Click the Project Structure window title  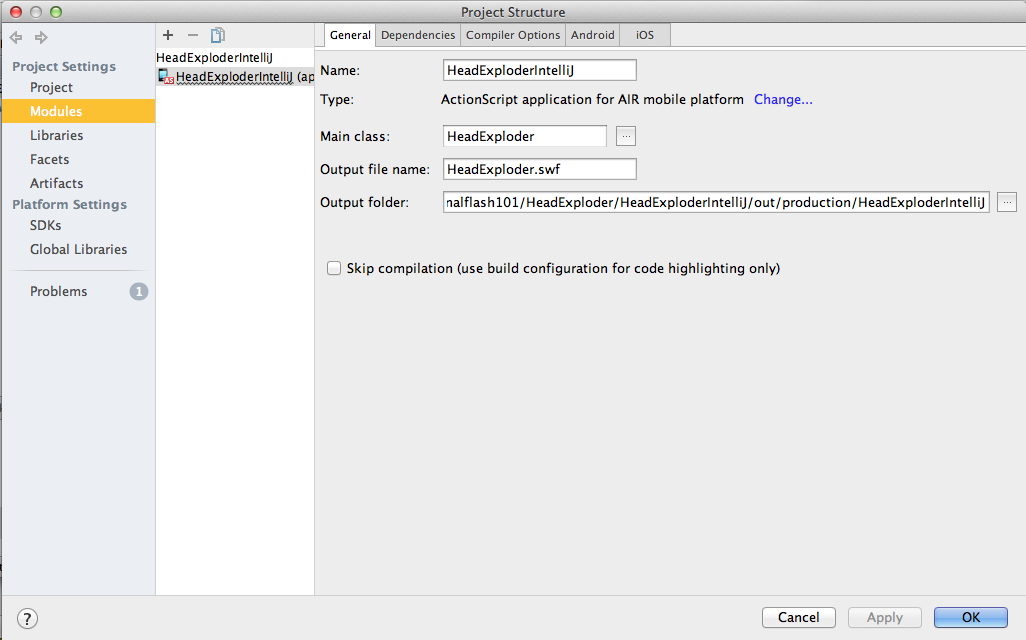(x=513, y=12)
